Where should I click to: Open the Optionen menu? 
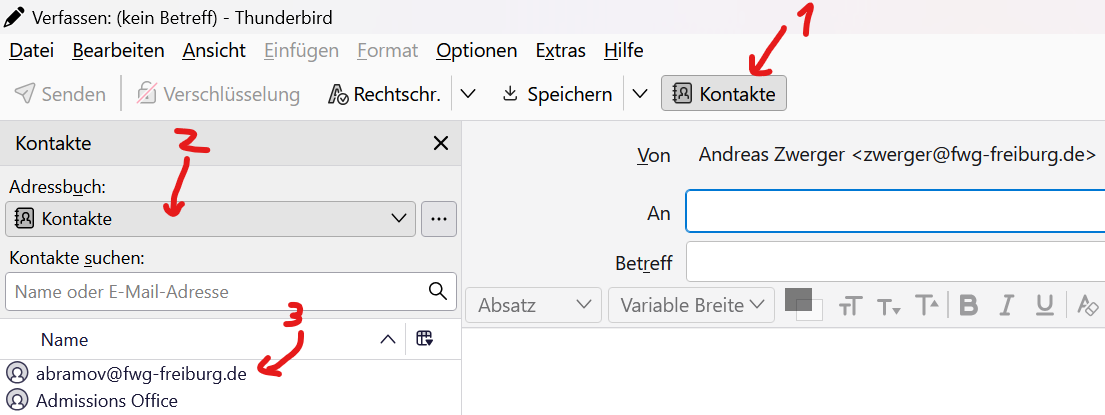476,50
